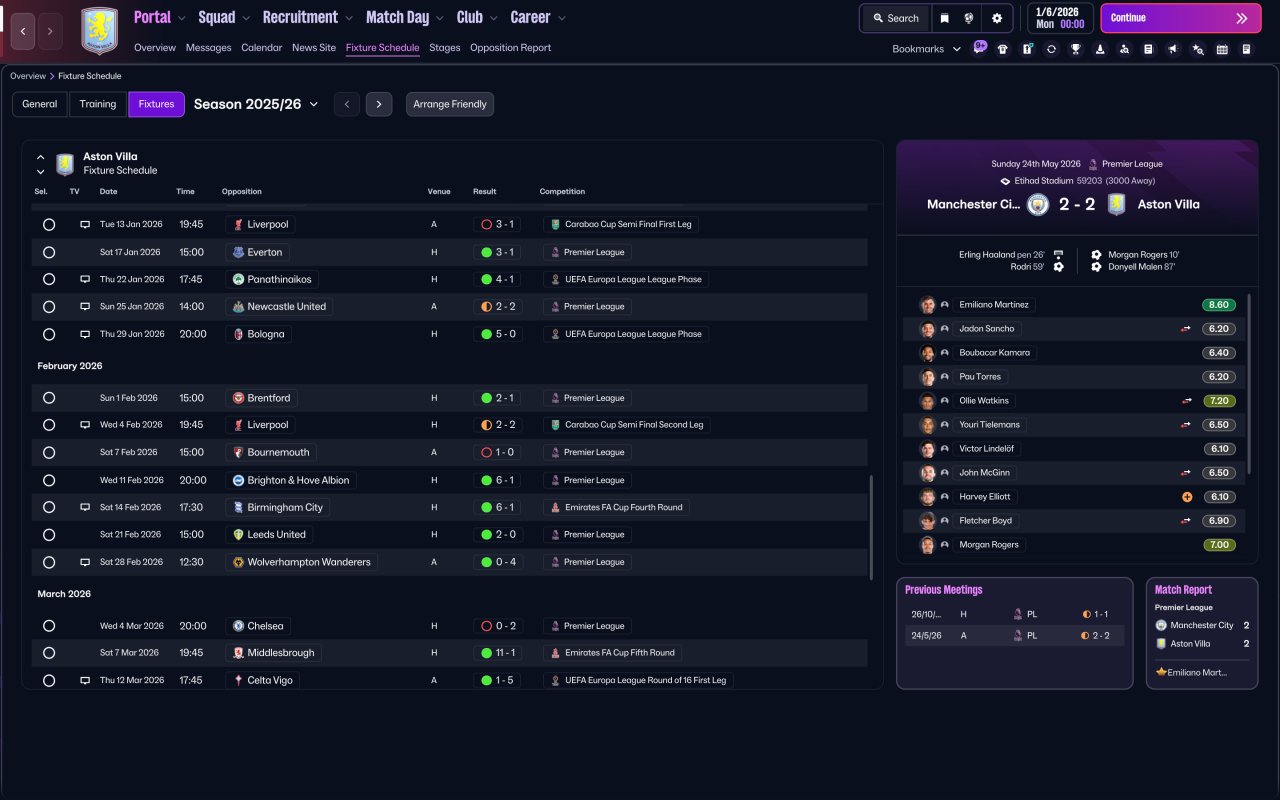Screen dimensions: 1280x800
Task: Open the Portal dropdown menu
Action: 160,17
